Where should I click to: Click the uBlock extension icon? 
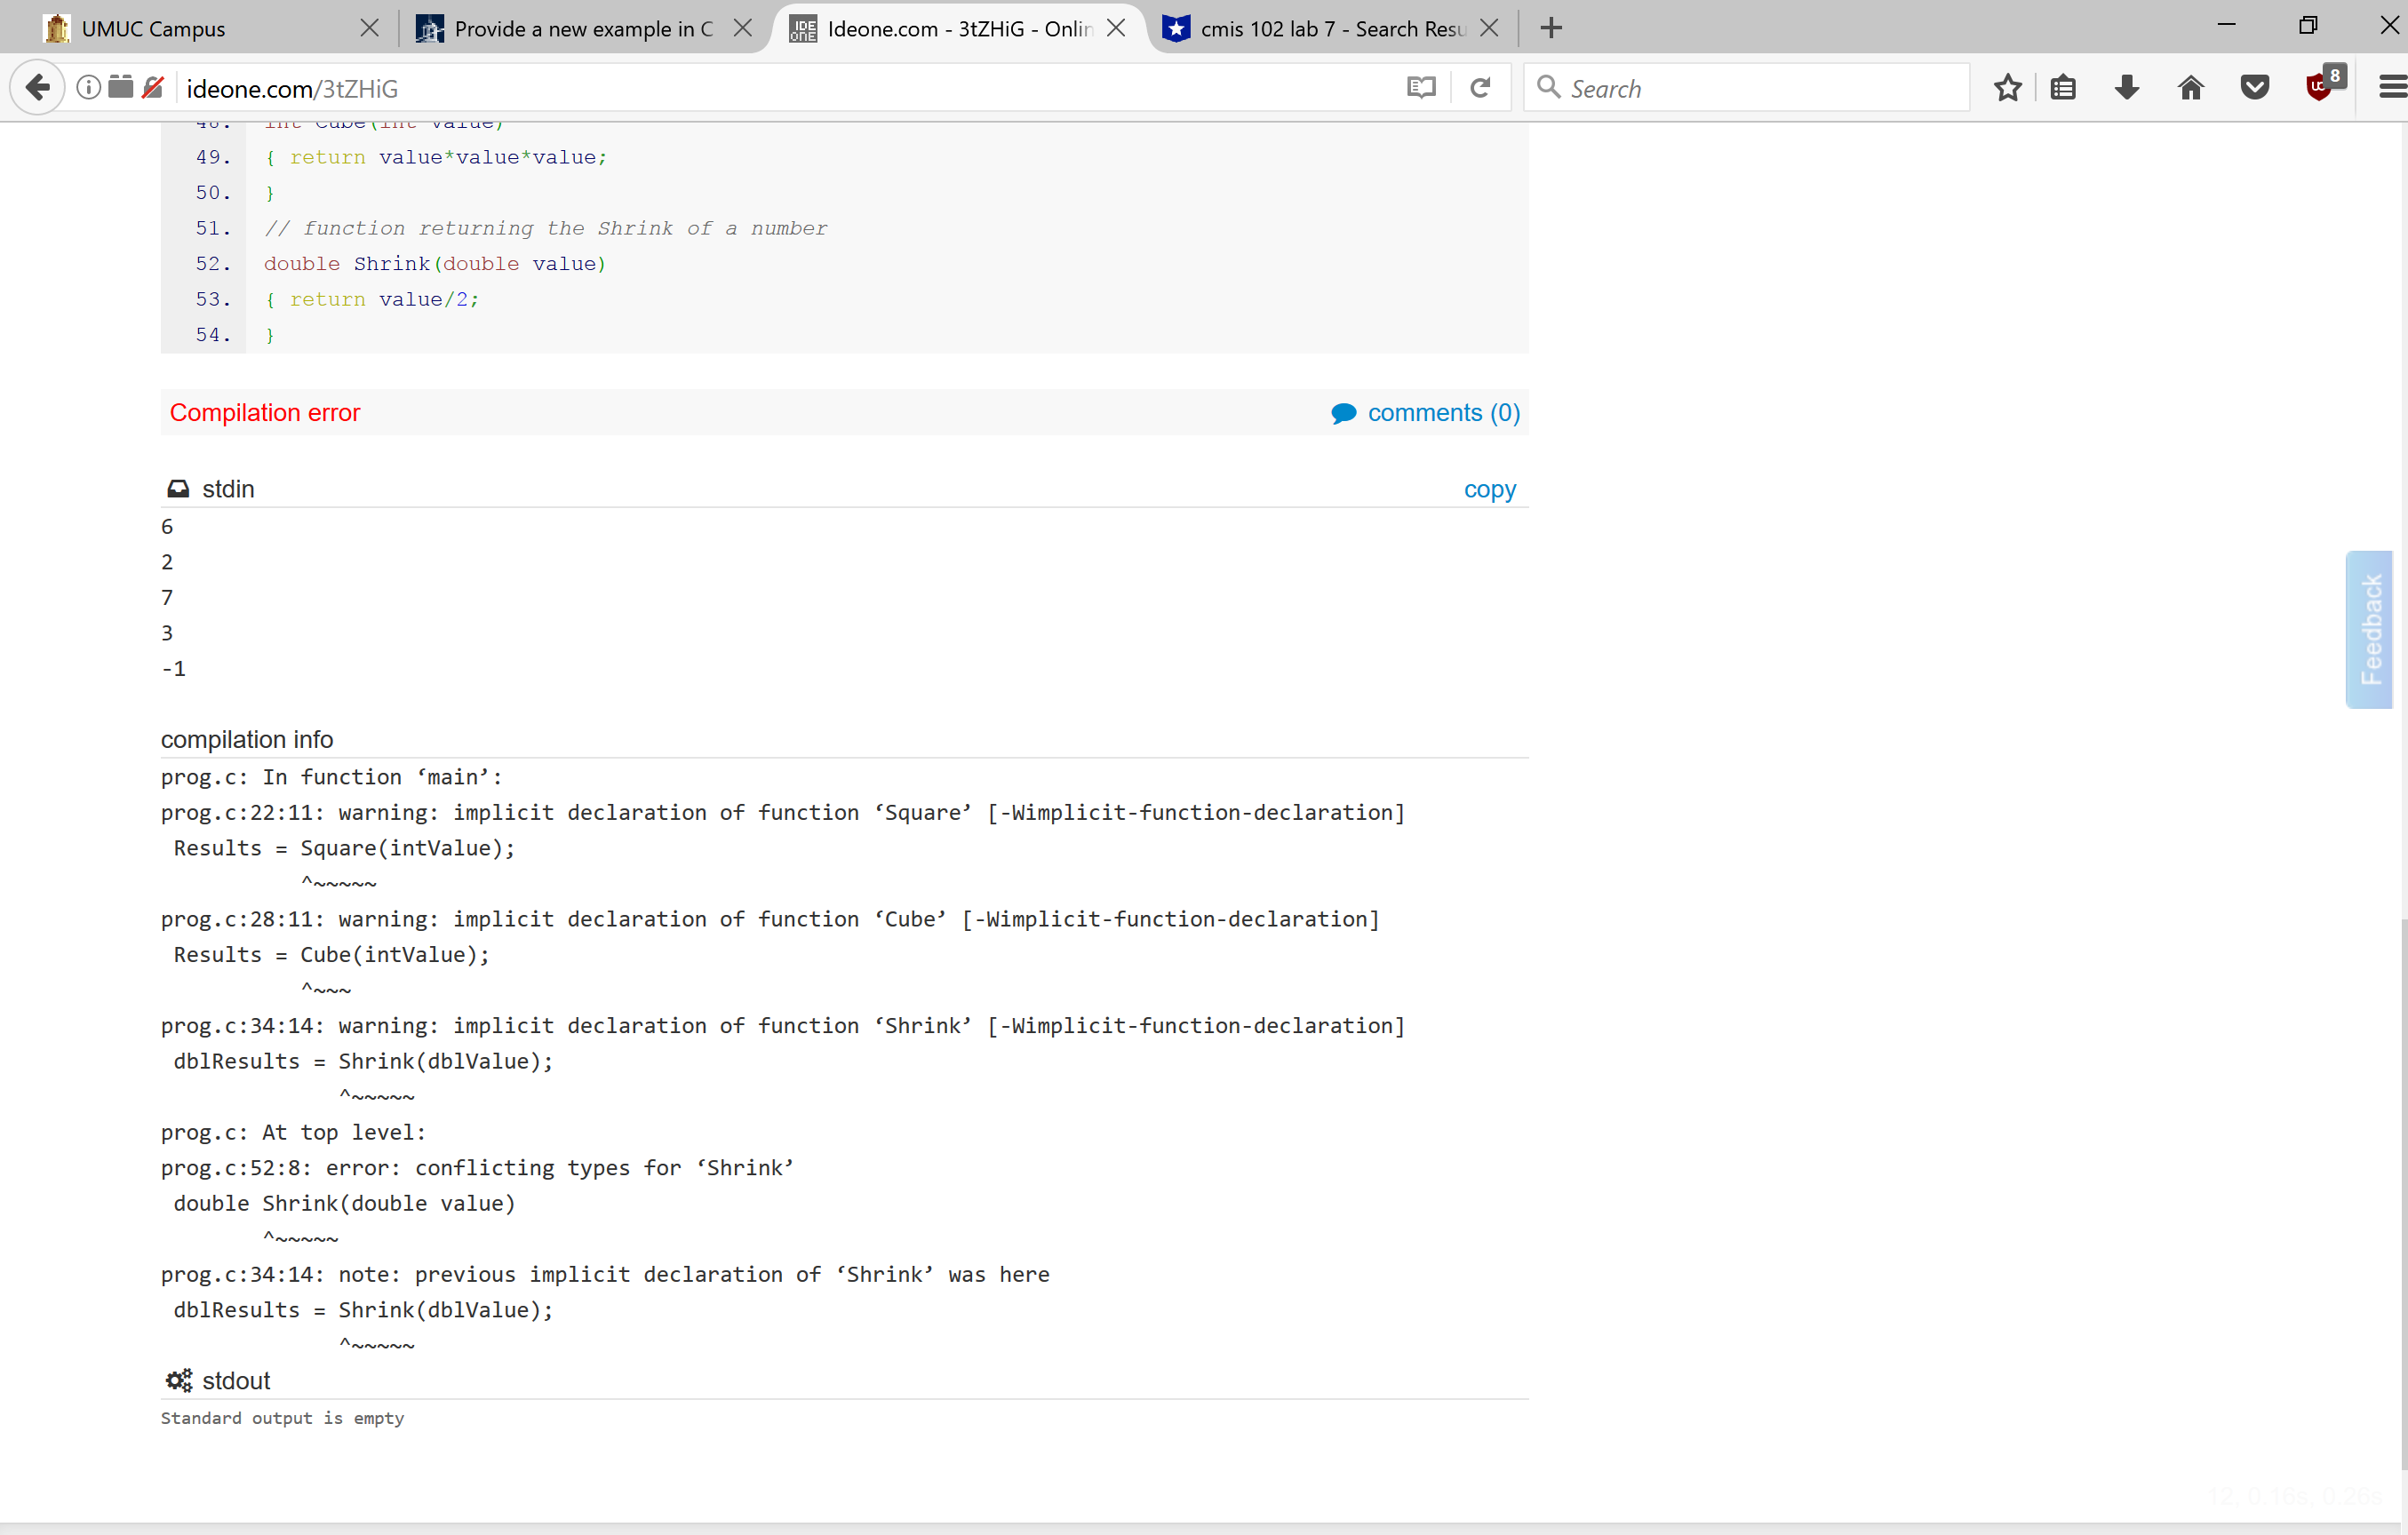pyautogui.click(x=2319, y=88)
